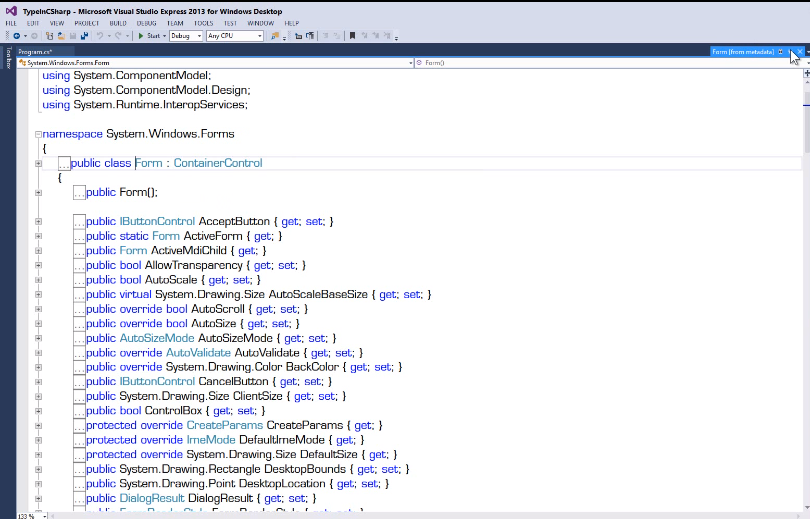Open the VIEW menu
This screenshot has width=810, height=519.
(57, 23)
